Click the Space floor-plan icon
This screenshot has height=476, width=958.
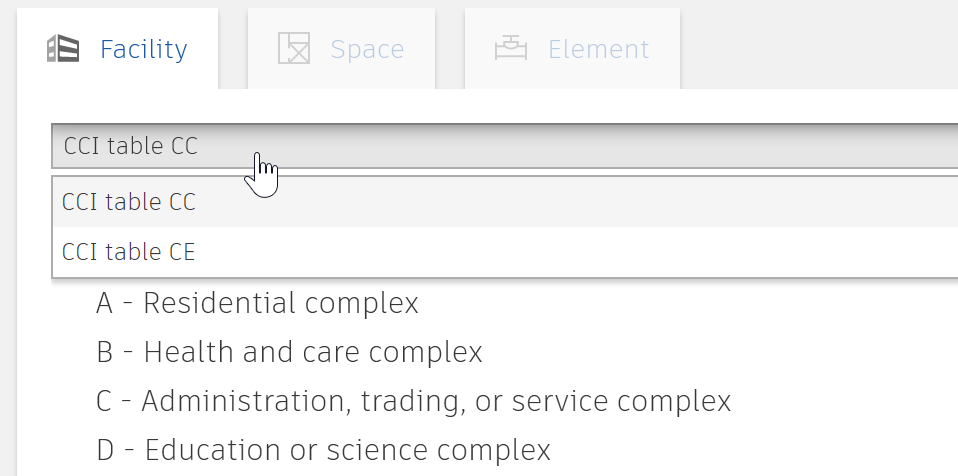(x=294, y=48)
